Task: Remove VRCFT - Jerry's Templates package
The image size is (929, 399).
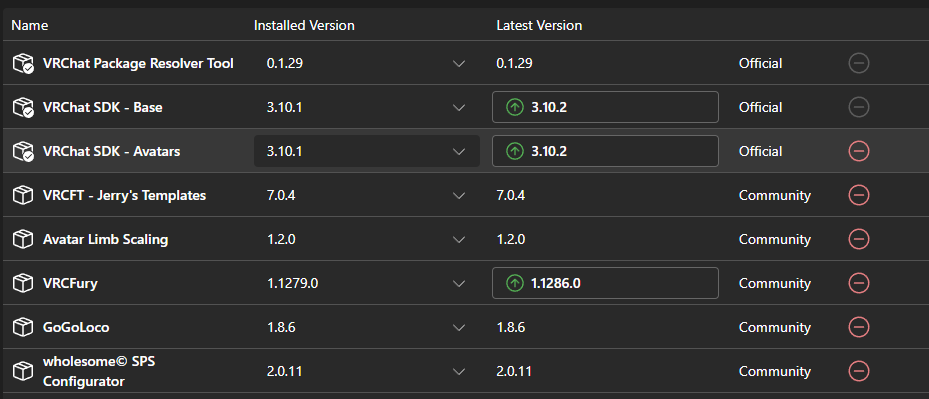Action: (858, 195)
